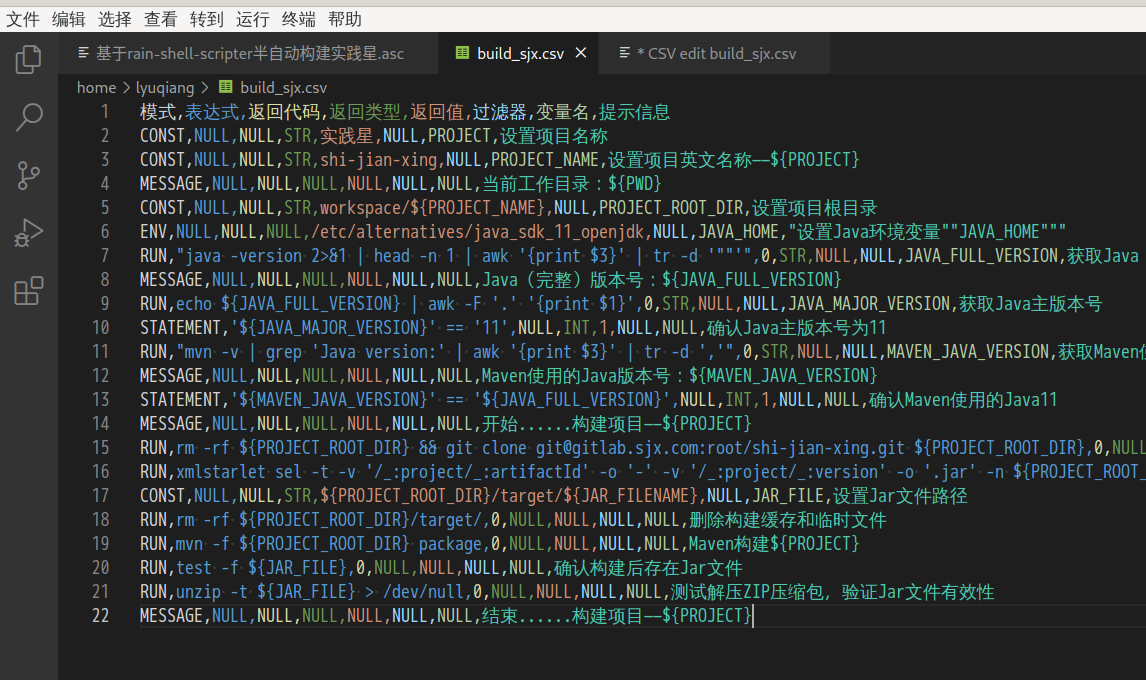Open the 终端 menu
The image size is (1146, 680).
[298, 19]
